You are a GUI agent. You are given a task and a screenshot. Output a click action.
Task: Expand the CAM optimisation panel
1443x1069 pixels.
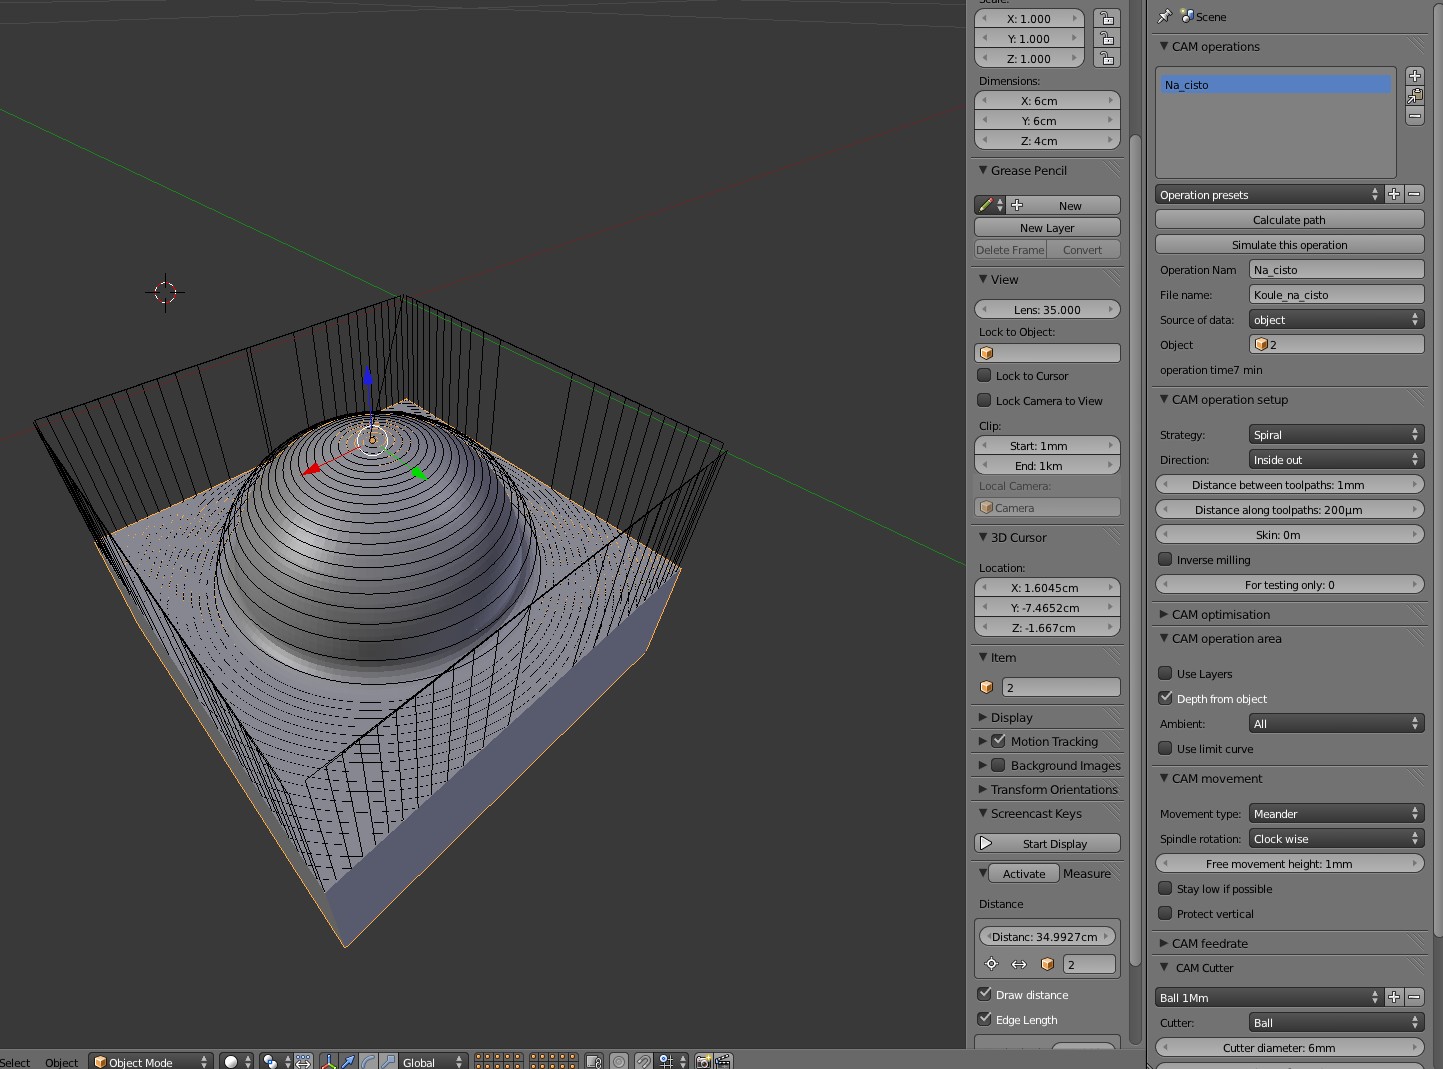pos(1220,614)
